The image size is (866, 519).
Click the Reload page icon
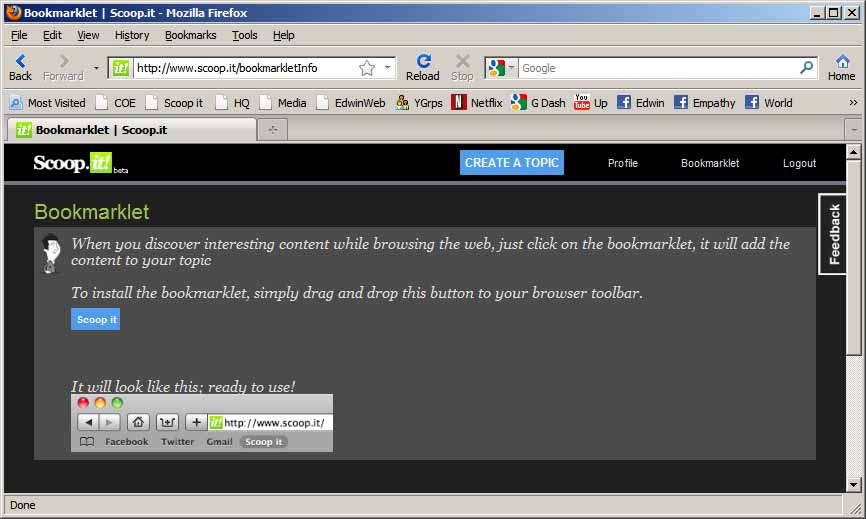pos(423,62)
